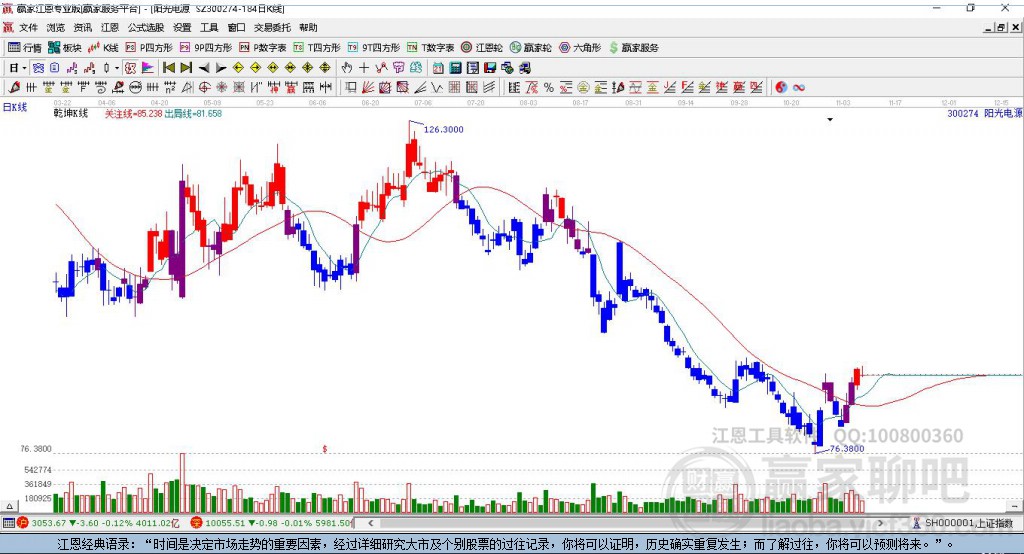Open the 江恩 menu
Viewport: 1024px width, 554px height.
(110, 27)
